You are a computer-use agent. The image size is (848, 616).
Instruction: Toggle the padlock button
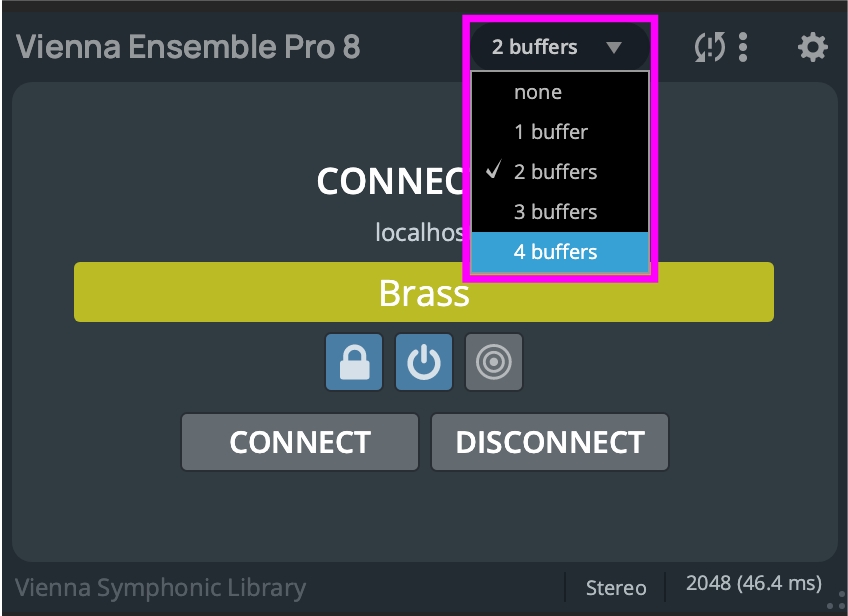tap(354, 361)
